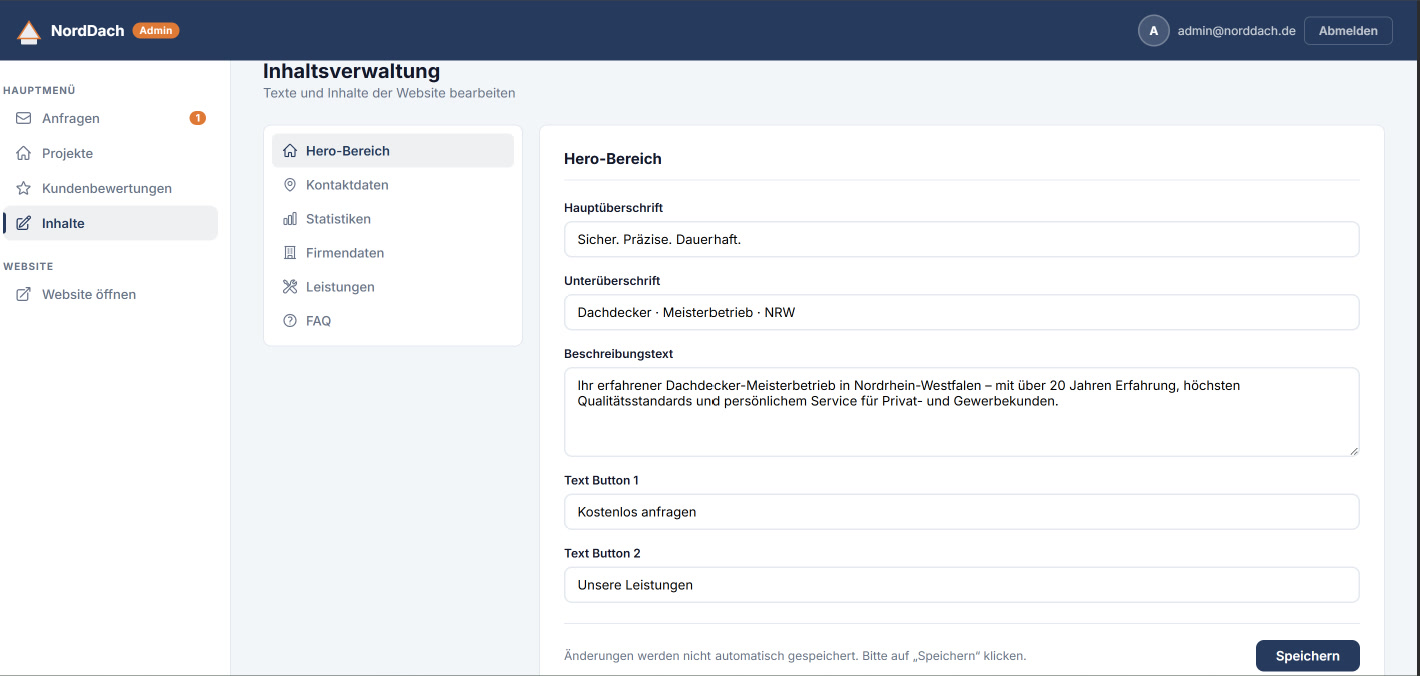Screen dimensions: 1420x676
Task: Select the Hero-Bereich section tab
Action: click(393, 151)
